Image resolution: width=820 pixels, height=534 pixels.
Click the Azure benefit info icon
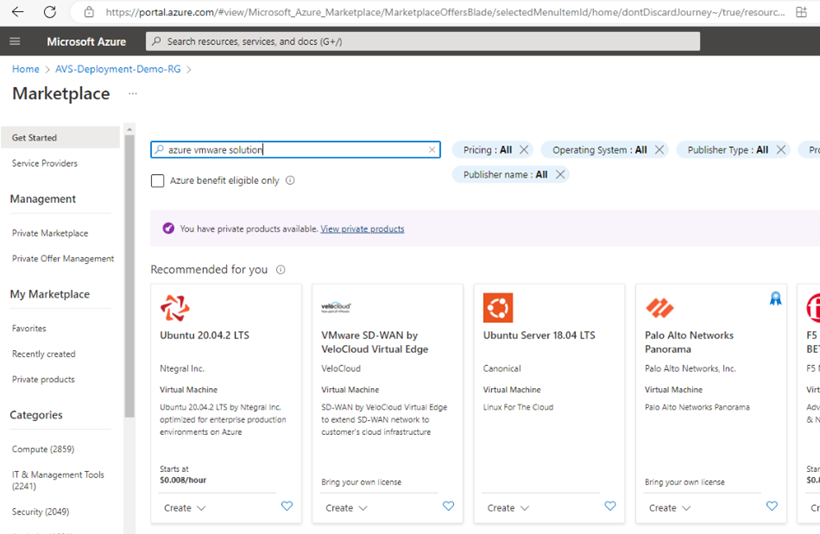coord(290,181)
